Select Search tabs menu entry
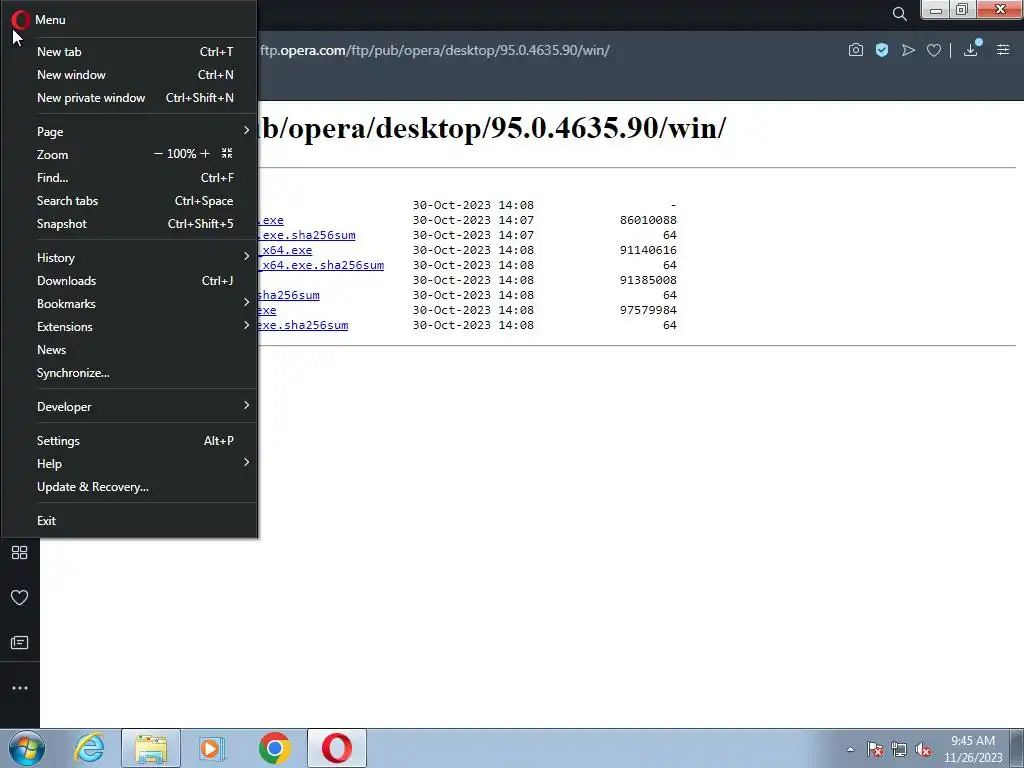 130,200
